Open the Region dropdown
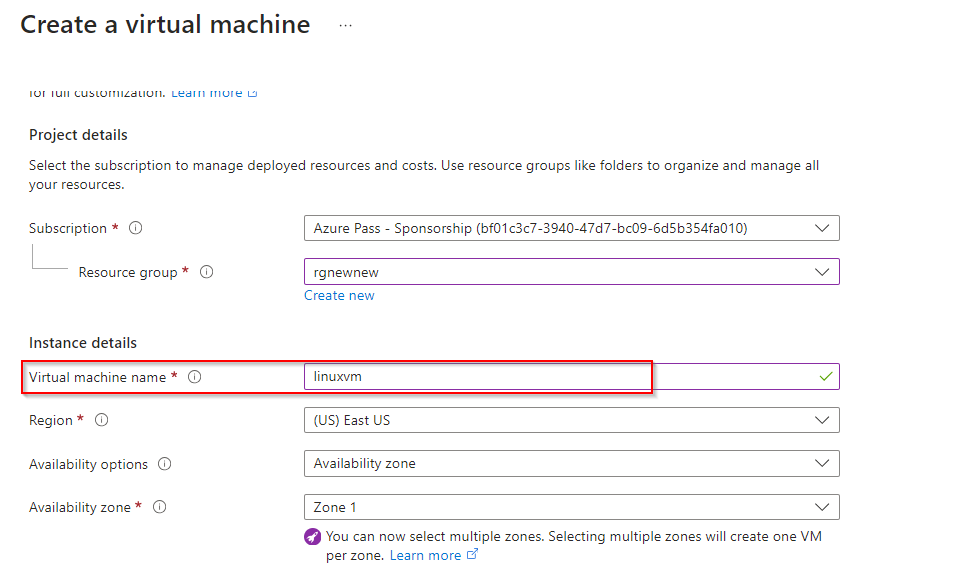Screen dimensions: 966x578 [x=571, y=421]
